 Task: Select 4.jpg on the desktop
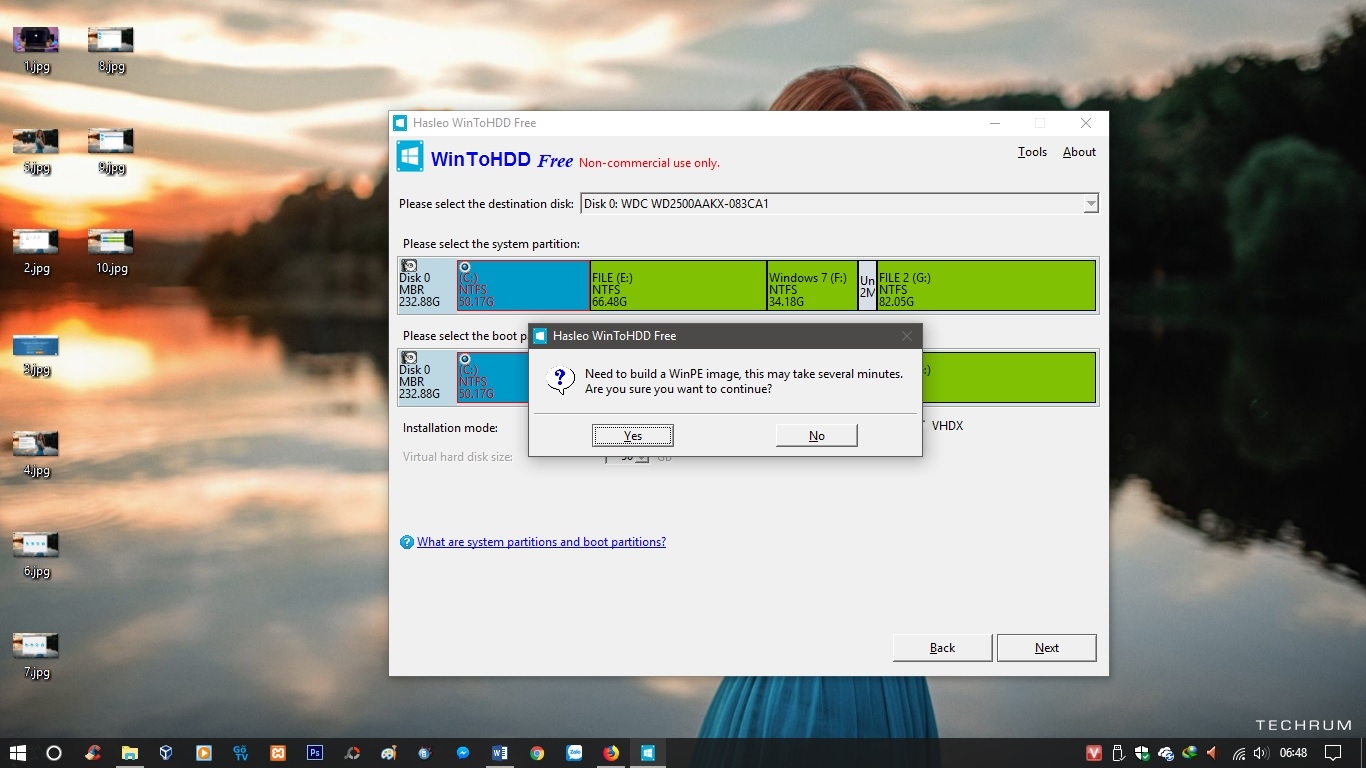(x=36, y=453)
